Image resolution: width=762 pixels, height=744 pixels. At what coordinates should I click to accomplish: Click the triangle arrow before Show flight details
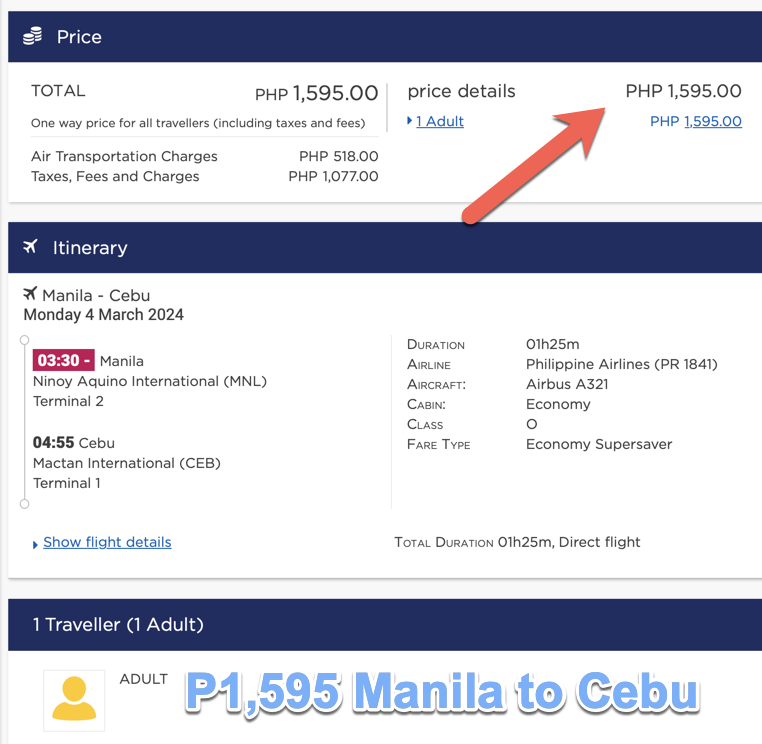(36, 544)
